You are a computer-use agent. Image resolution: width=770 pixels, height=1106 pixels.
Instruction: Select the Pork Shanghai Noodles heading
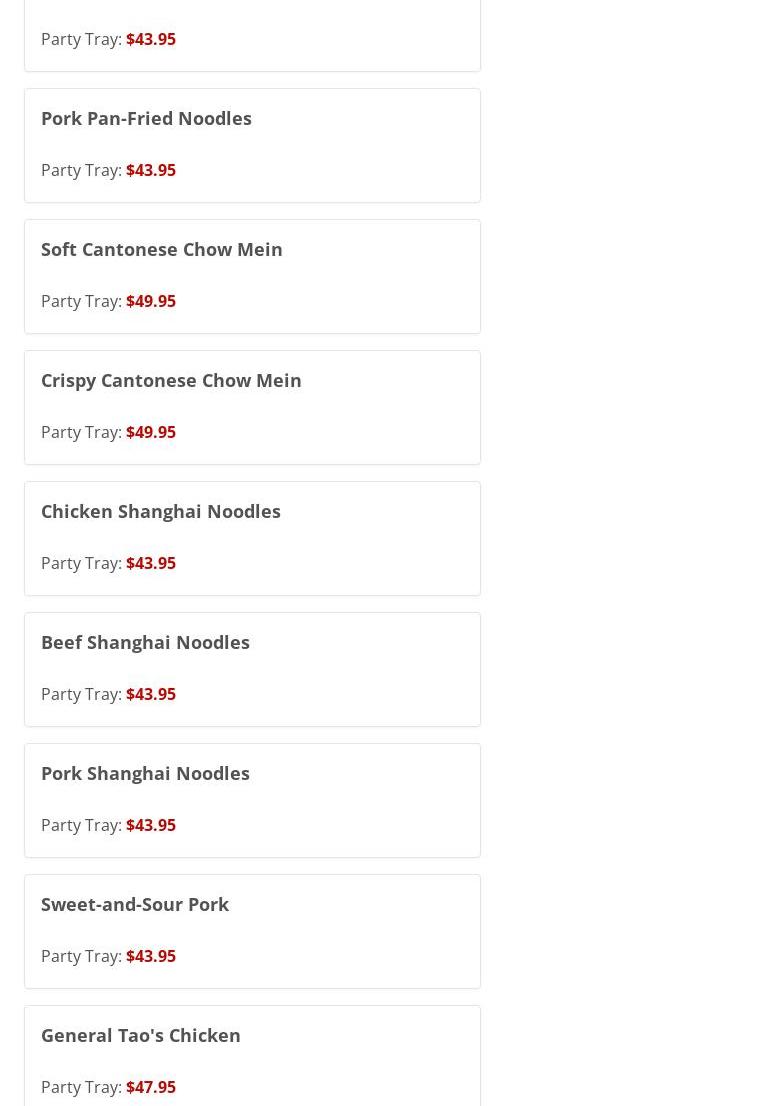(145, 773)
